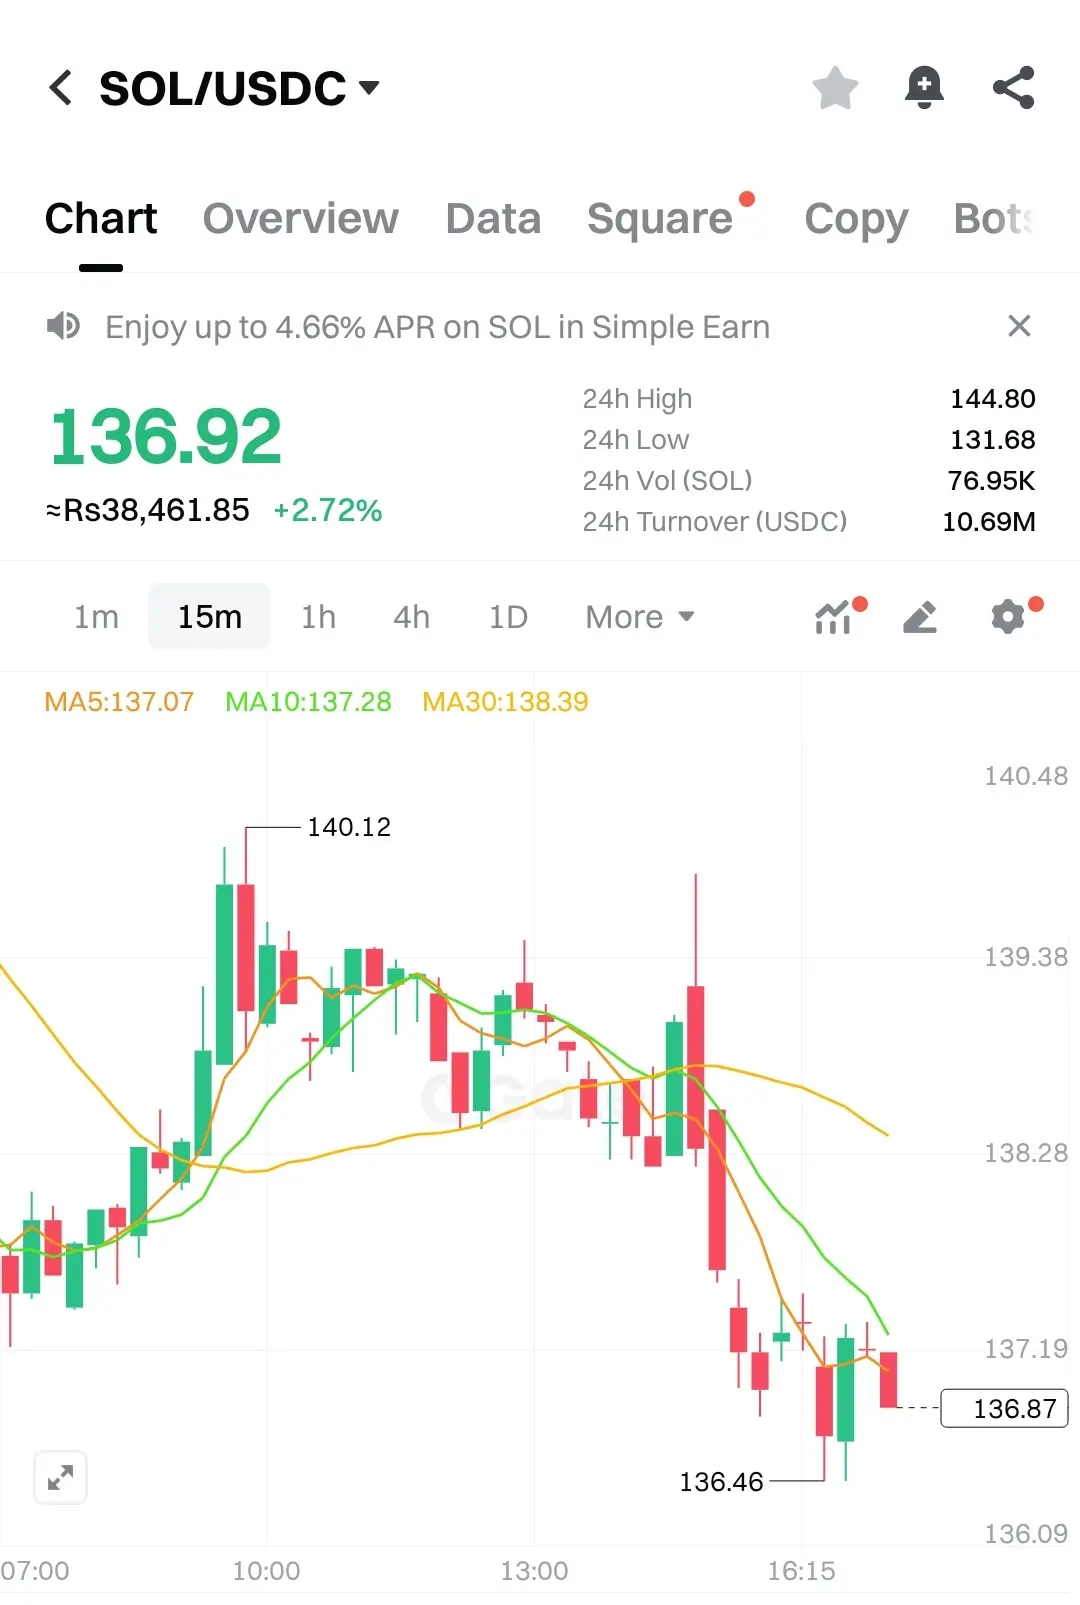This screenshot has width=1080, height=1605.
Task: Tap the +2.72% change value
Action: (328, 510)
